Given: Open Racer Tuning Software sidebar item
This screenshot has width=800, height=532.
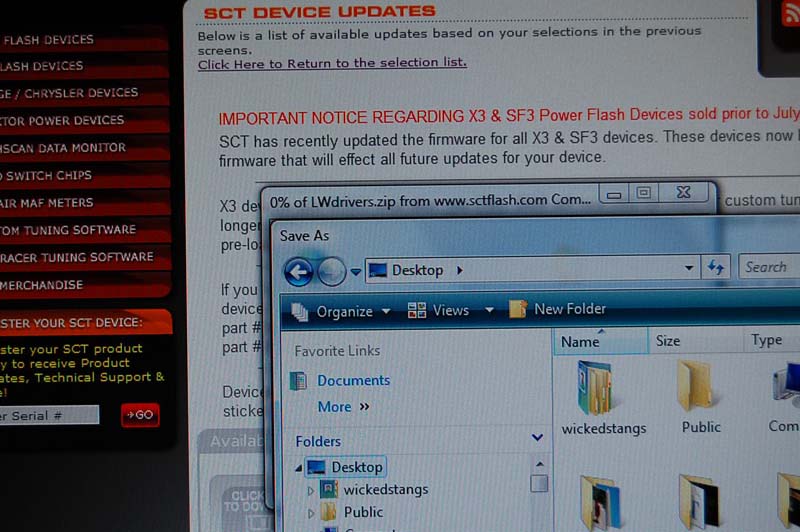Looking at the screenshot, I should 85,257.
